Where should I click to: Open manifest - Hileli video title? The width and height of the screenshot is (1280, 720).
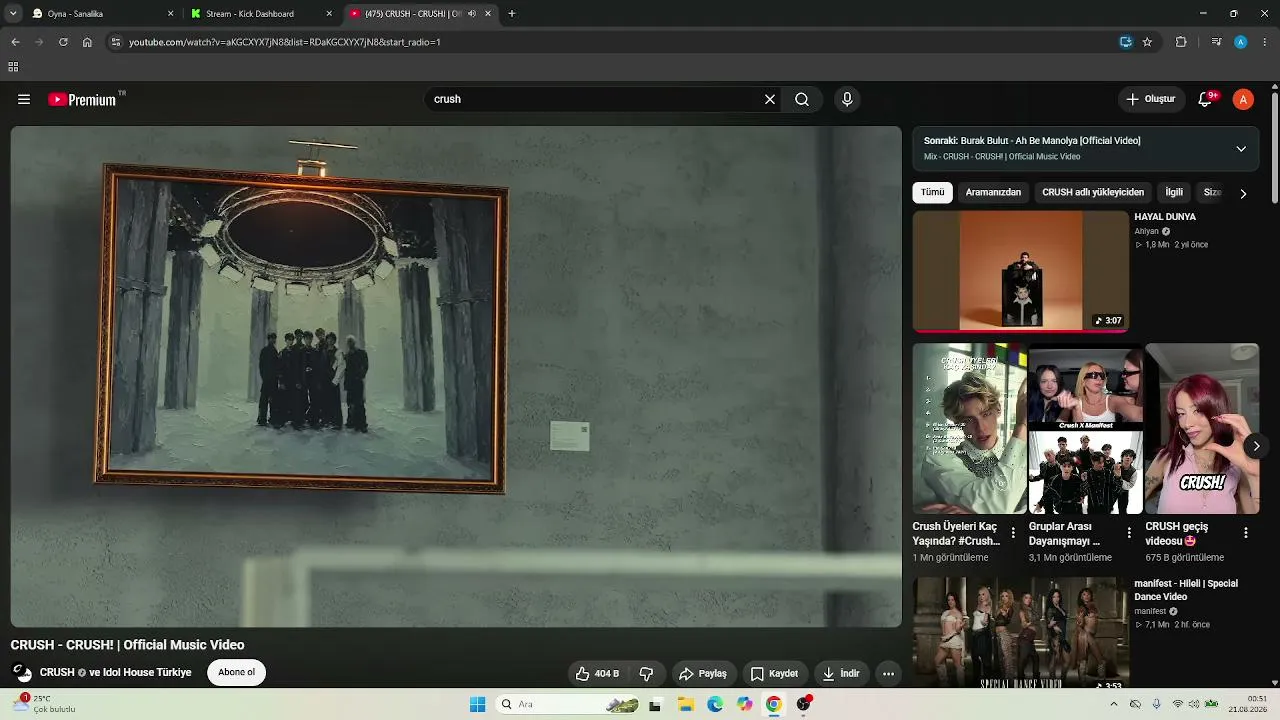(x=1186, y=590)
